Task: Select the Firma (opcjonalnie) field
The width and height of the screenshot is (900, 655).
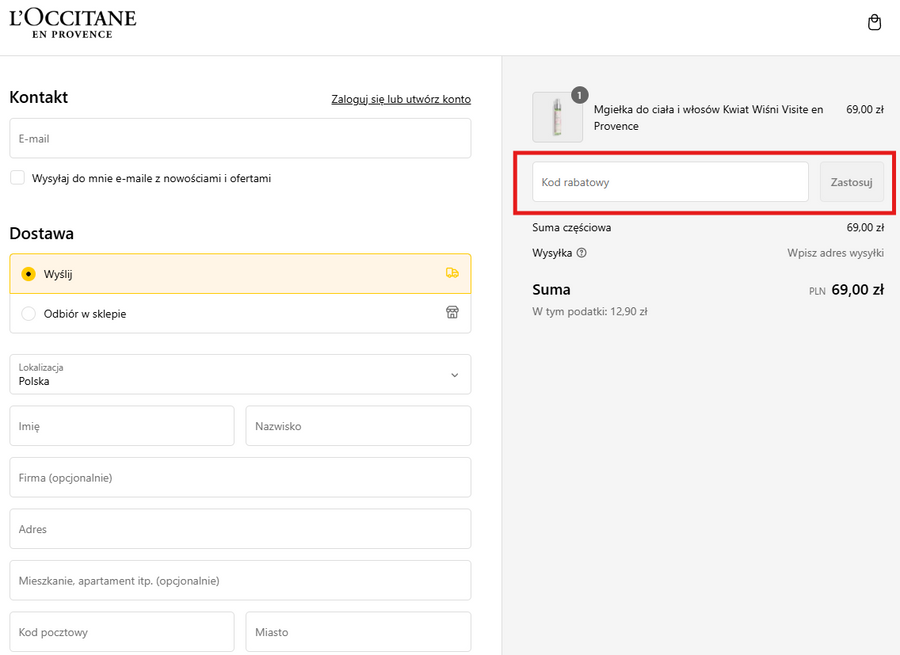Action: 240,477
